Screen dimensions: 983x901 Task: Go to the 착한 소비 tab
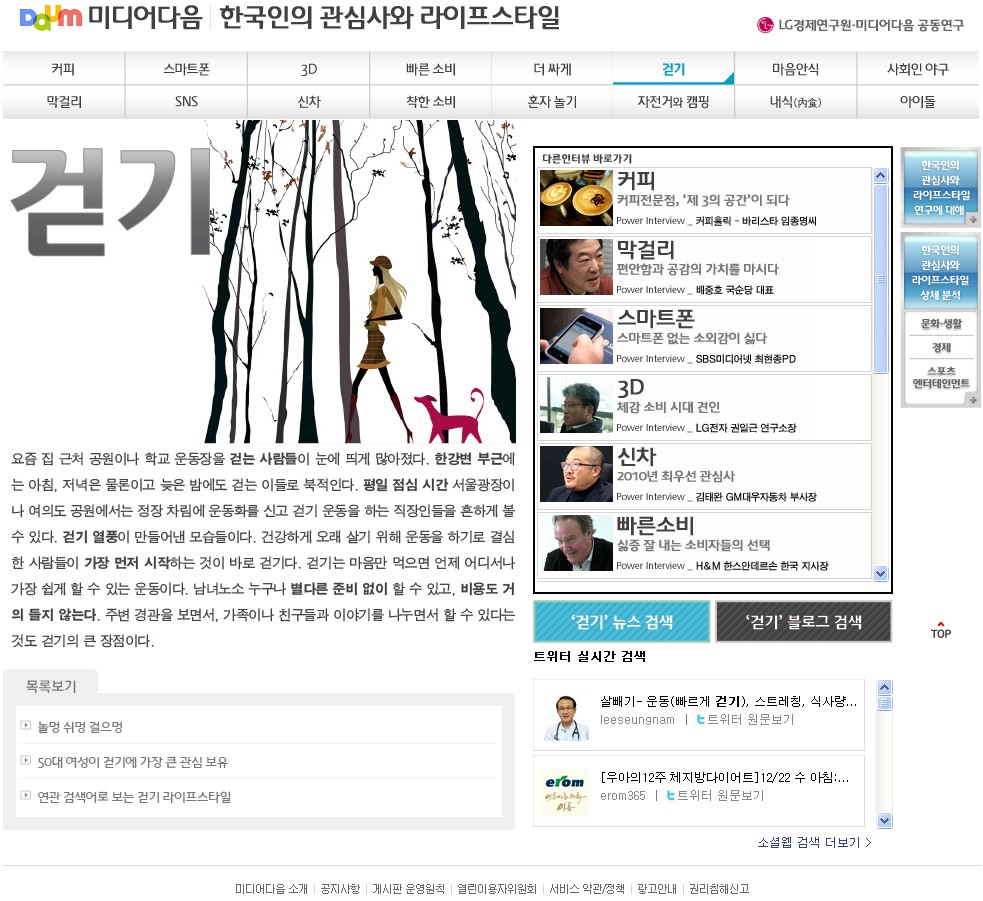[x=431, y=102]
